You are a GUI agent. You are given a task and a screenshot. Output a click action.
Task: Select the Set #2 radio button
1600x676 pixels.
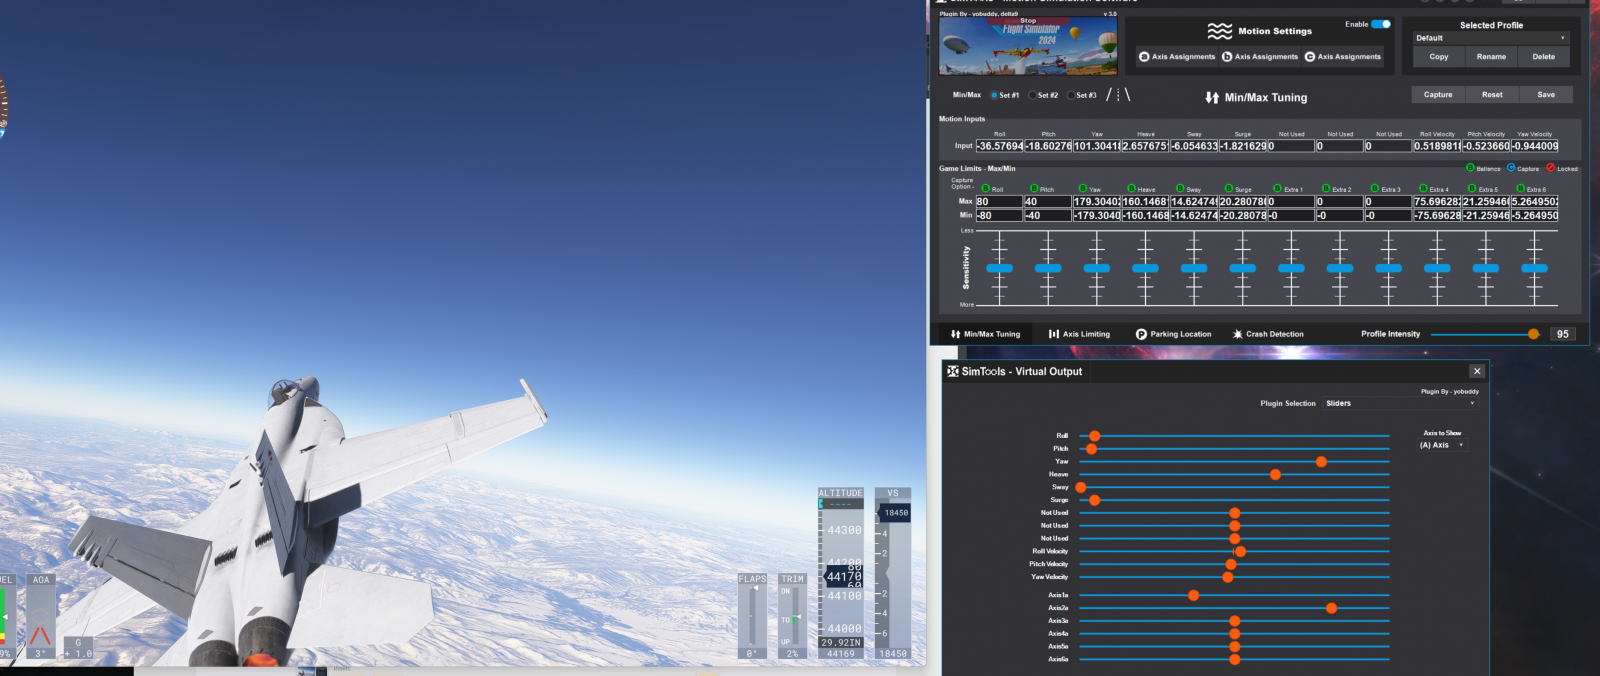1032,95
